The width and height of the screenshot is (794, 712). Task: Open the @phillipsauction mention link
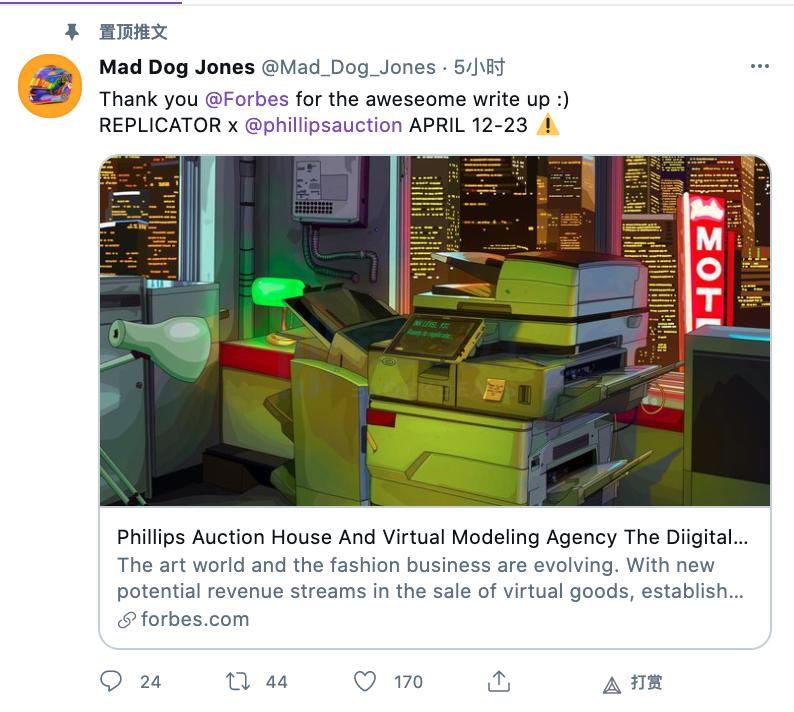pyautogui.click(x=323, y=125)
